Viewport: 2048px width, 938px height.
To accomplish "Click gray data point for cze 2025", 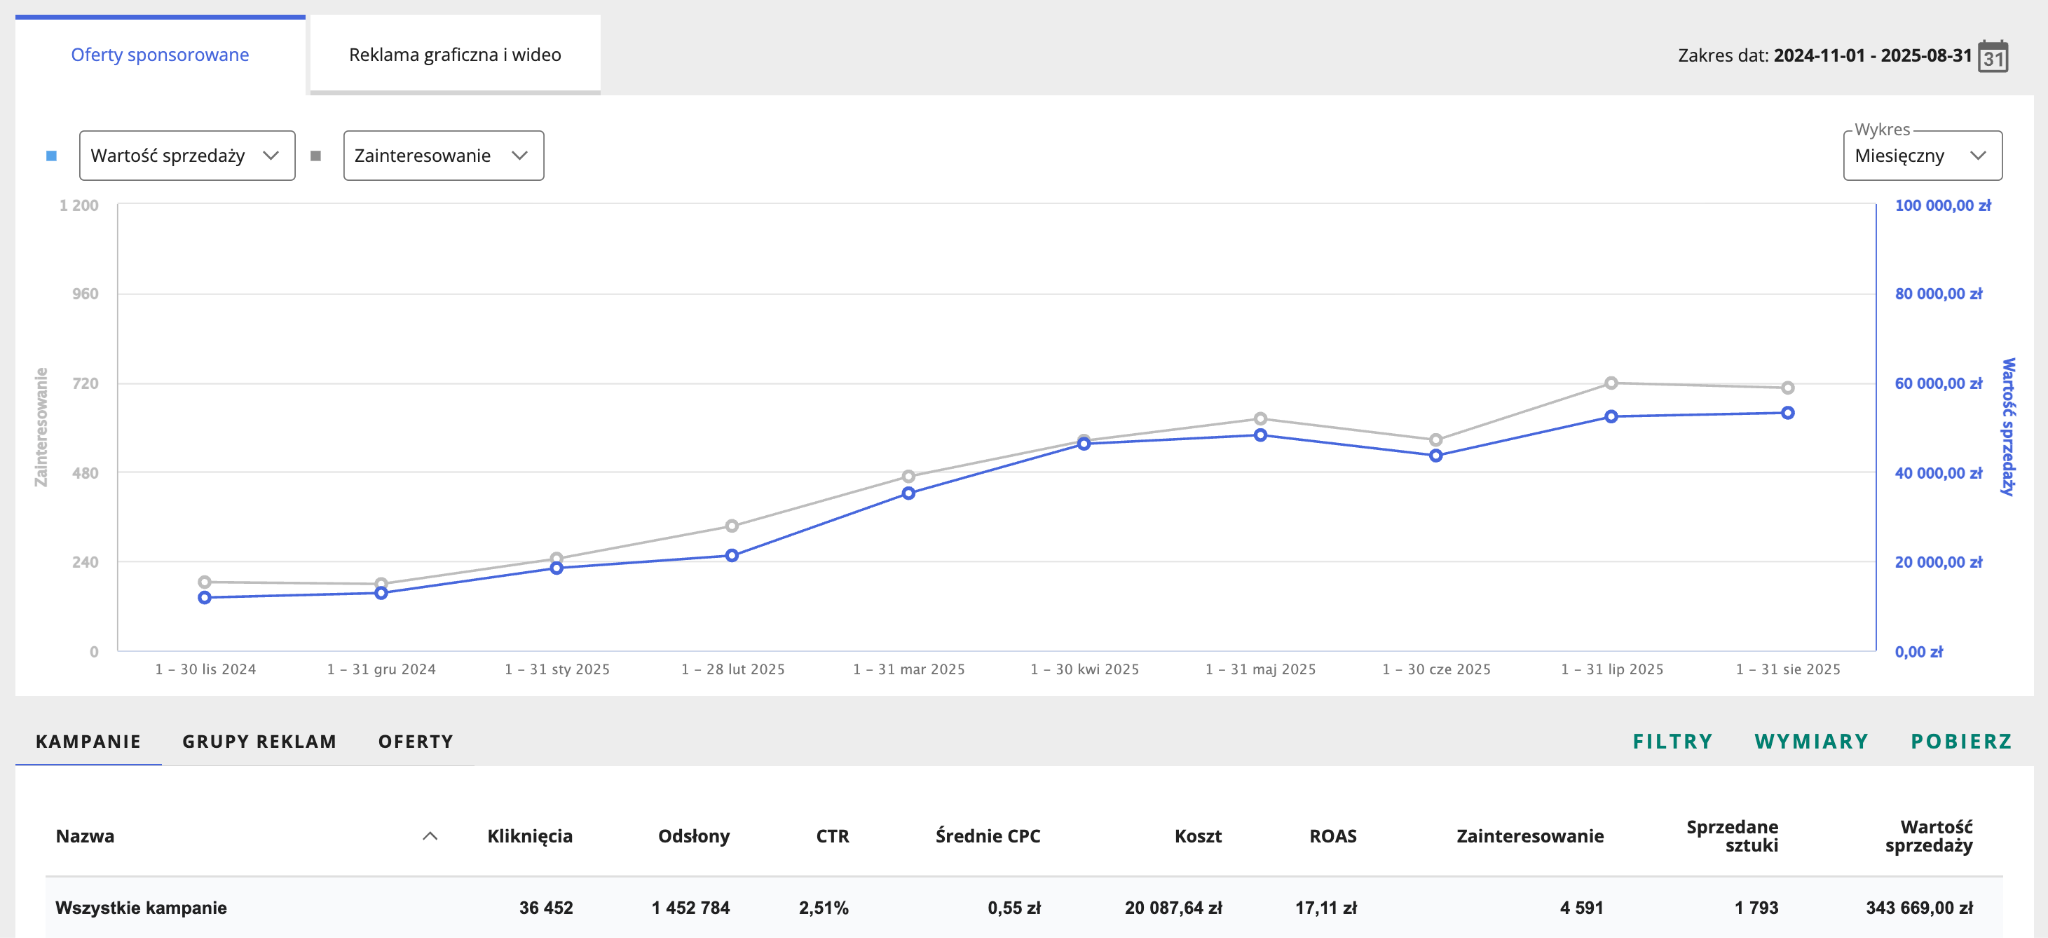I will coord(1436,440).
